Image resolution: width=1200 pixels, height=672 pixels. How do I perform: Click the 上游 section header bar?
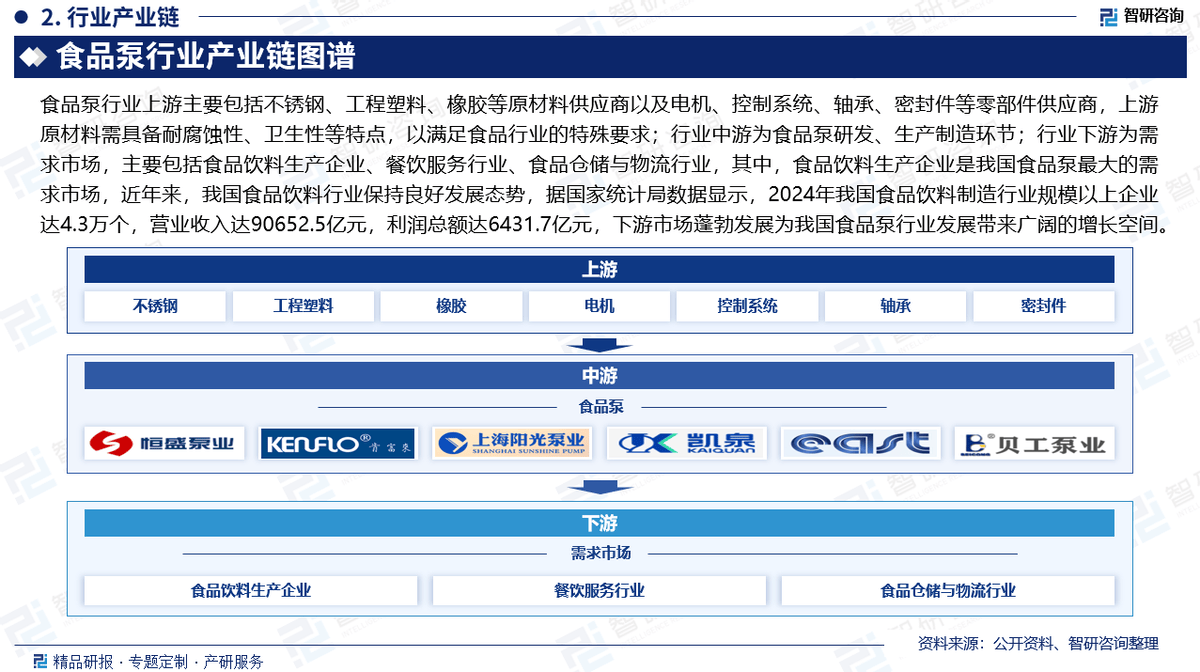point(599,269)
